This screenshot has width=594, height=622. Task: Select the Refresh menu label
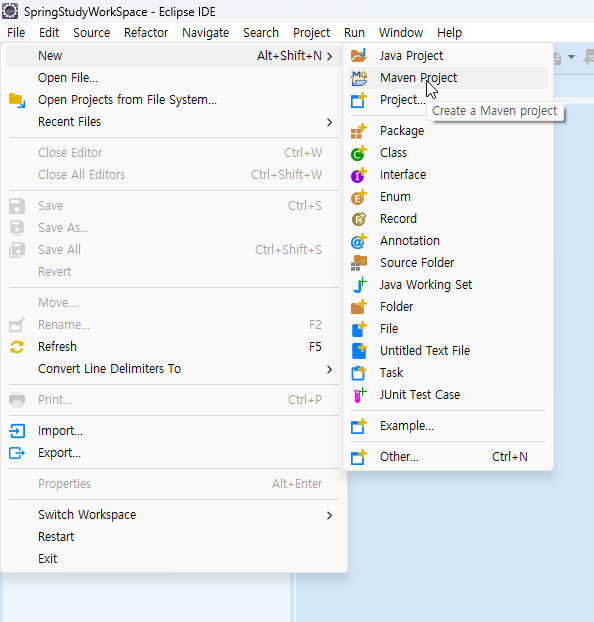(x=57, y=347)
